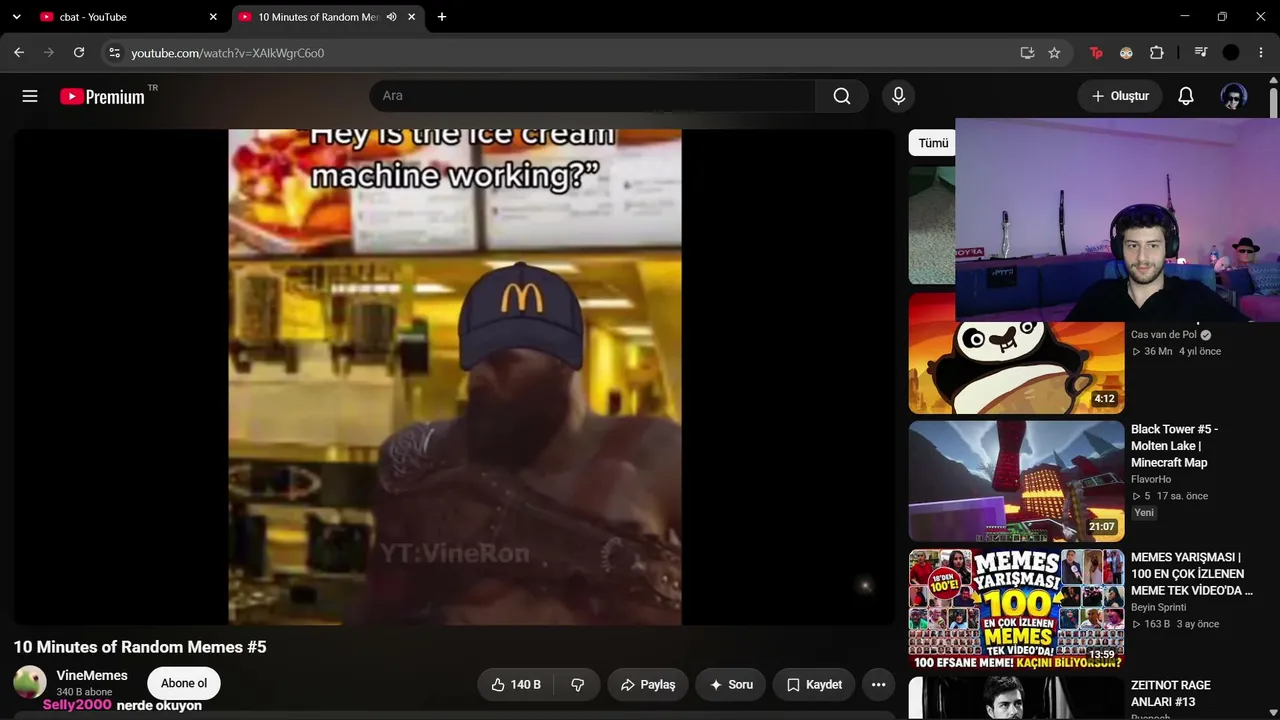Open the red Tp browser extension
This screenshot has width=1280, height=720.
coord(1096,53)
